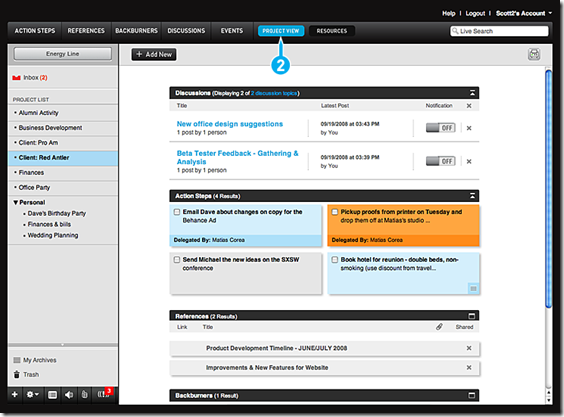
Task: Switch to Discussions tab
Action: pos(186,31)
